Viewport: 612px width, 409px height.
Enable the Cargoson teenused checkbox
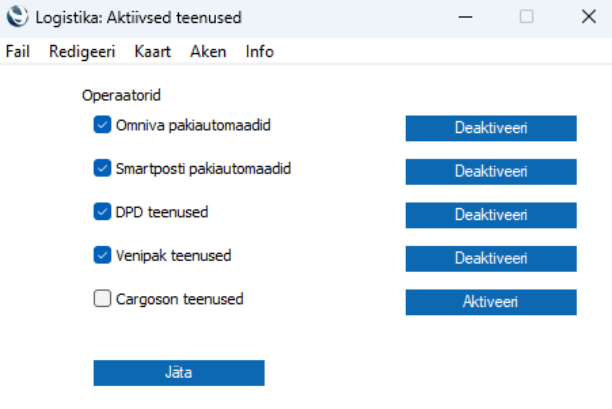tap(102, 299)
